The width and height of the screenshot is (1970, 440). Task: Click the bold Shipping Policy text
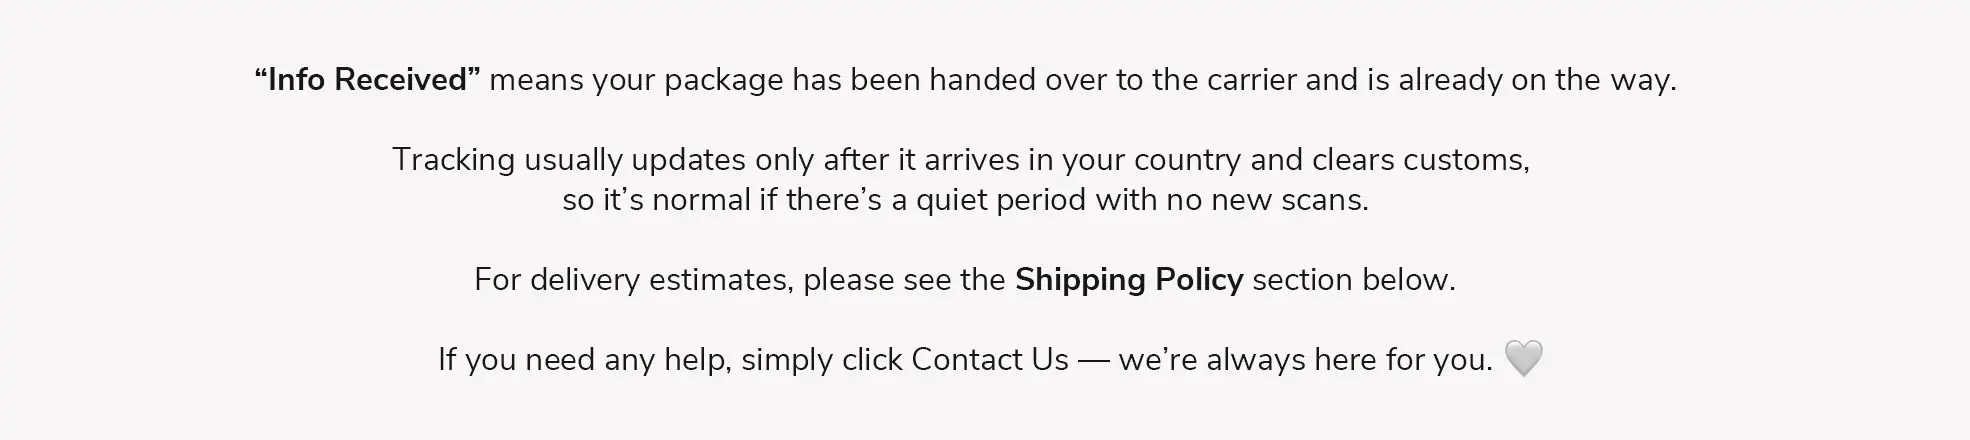(x=1128, y=280)
